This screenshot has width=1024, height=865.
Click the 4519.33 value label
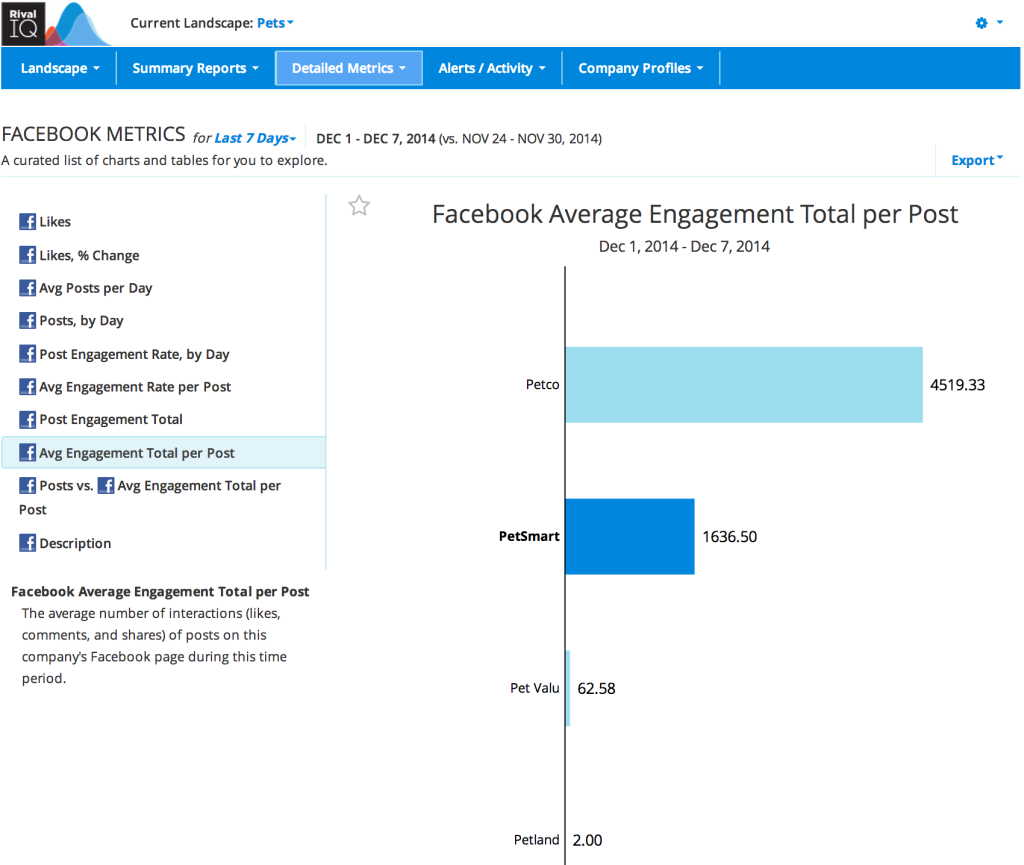(x=957, y=385)
